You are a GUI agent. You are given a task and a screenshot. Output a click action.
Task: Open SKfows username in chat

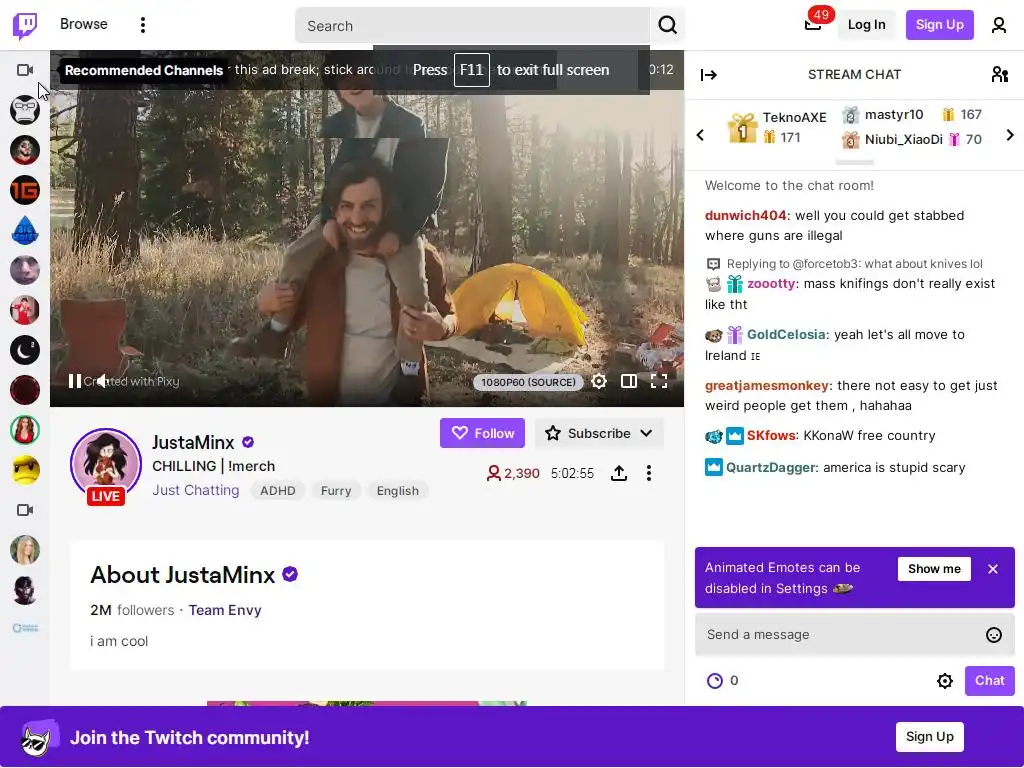771,436
